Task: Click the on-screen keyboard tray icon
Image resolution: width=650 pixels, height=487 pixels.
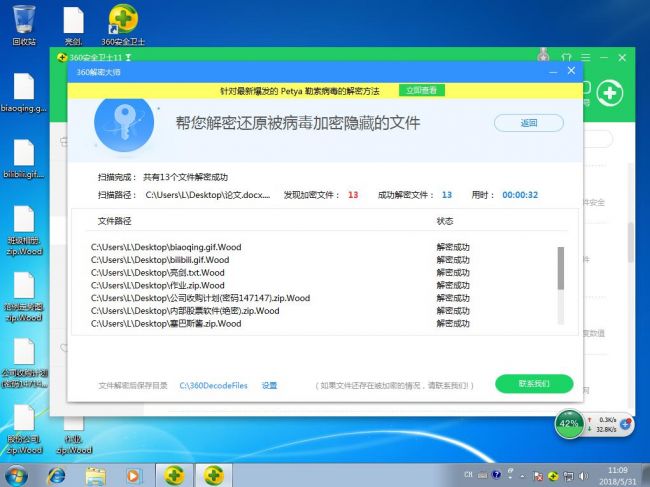Action: [x=483, y=475]
